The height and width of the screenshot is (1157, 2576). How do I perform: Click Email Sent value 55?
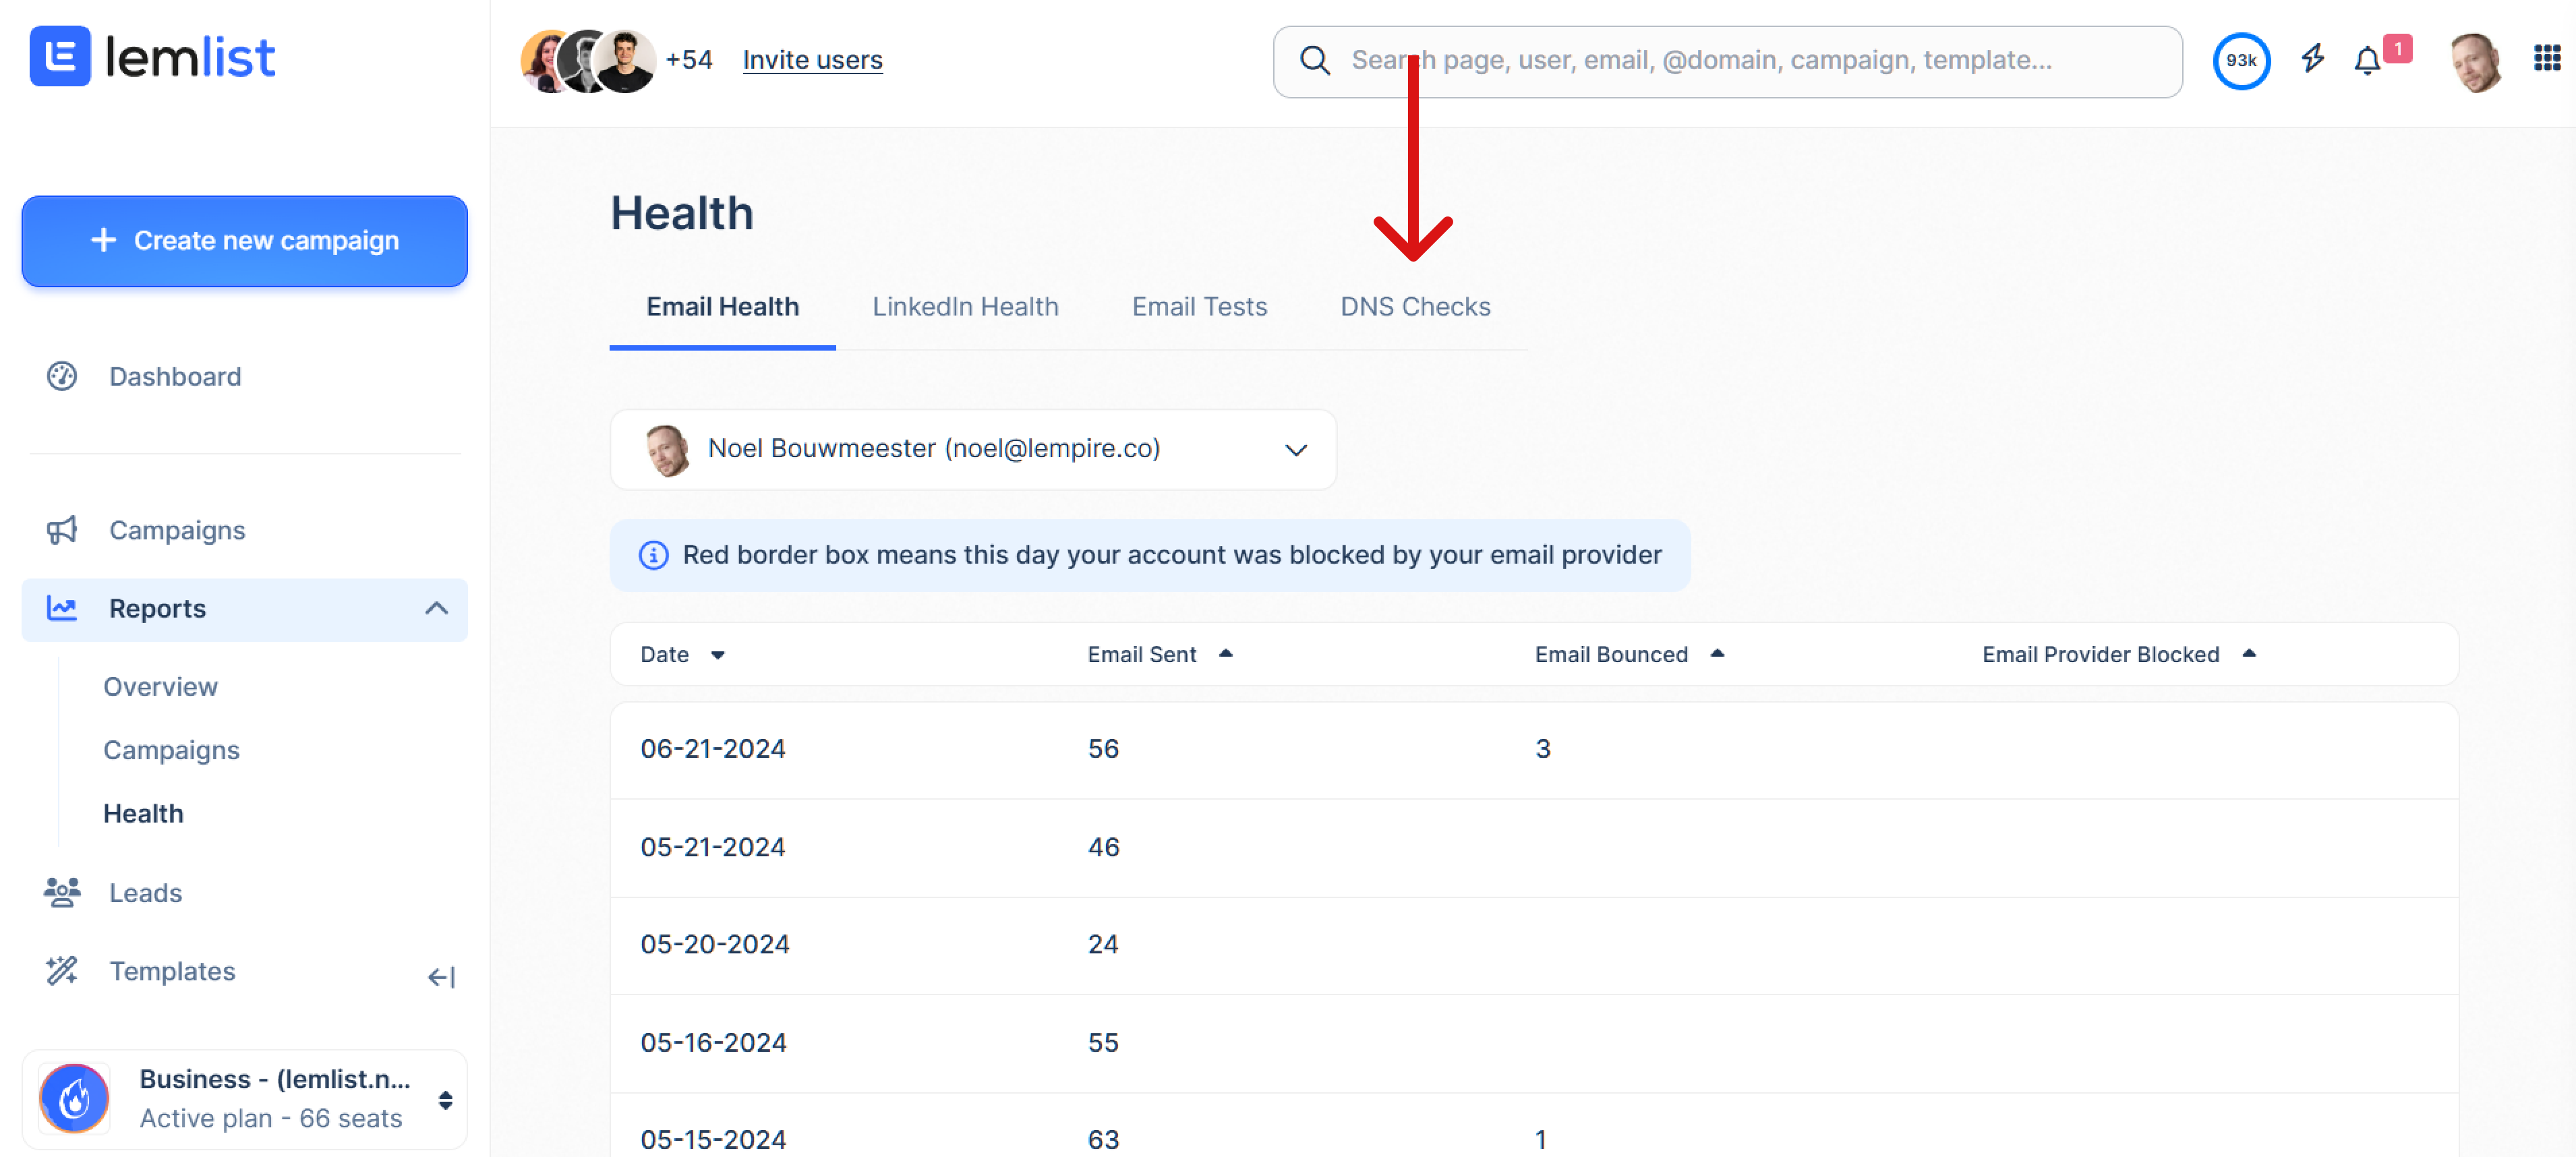pos(1103,1042)
